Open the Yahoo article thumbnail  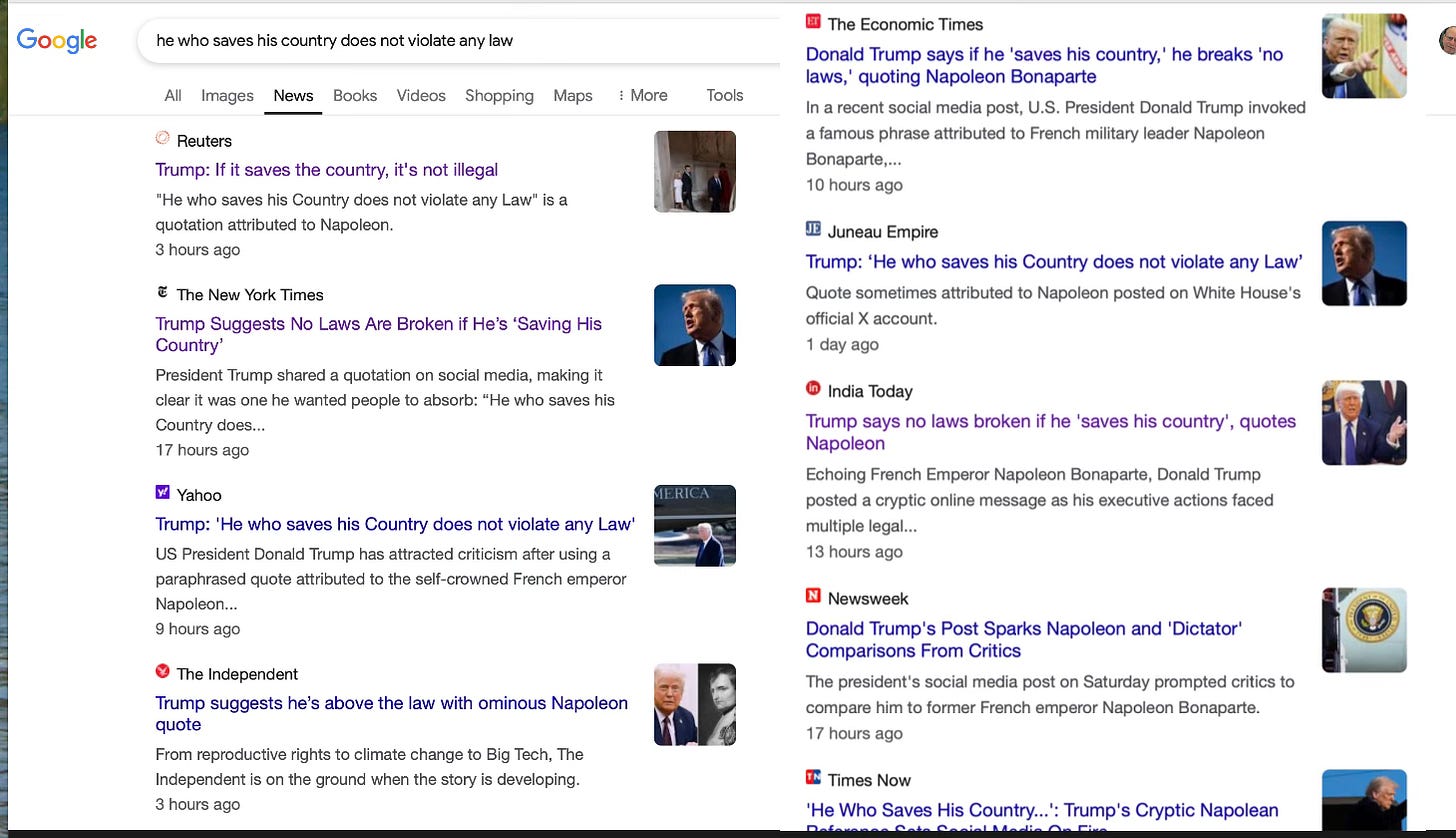pos(695,526)
